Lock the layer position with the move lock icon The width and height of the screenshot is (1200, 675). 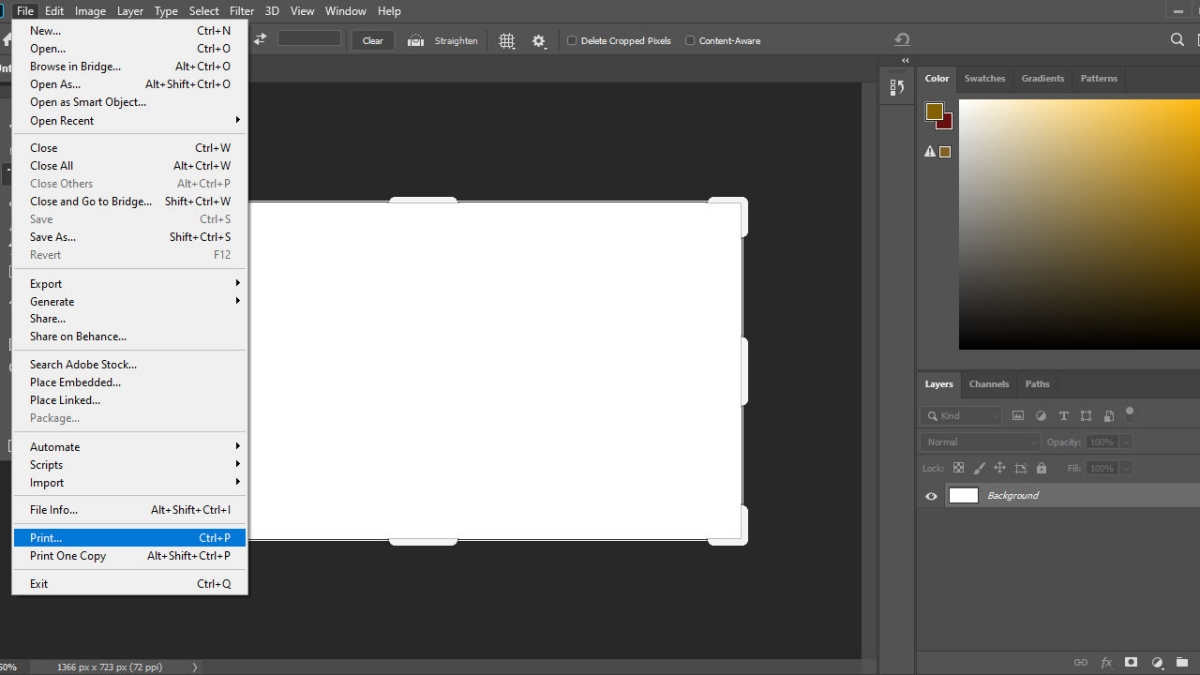tap(1000, 467)
